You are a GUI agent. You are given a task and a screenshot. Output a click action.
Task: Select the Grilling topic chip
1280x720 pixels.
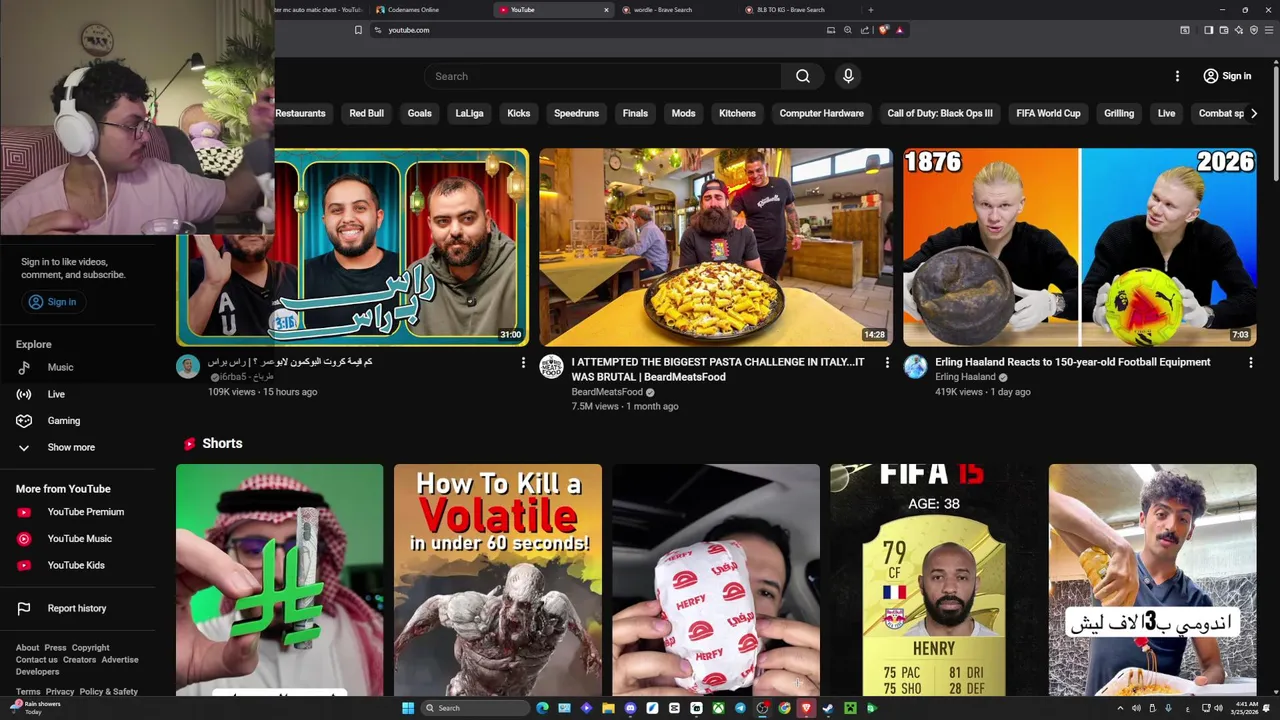point(1119,113)
